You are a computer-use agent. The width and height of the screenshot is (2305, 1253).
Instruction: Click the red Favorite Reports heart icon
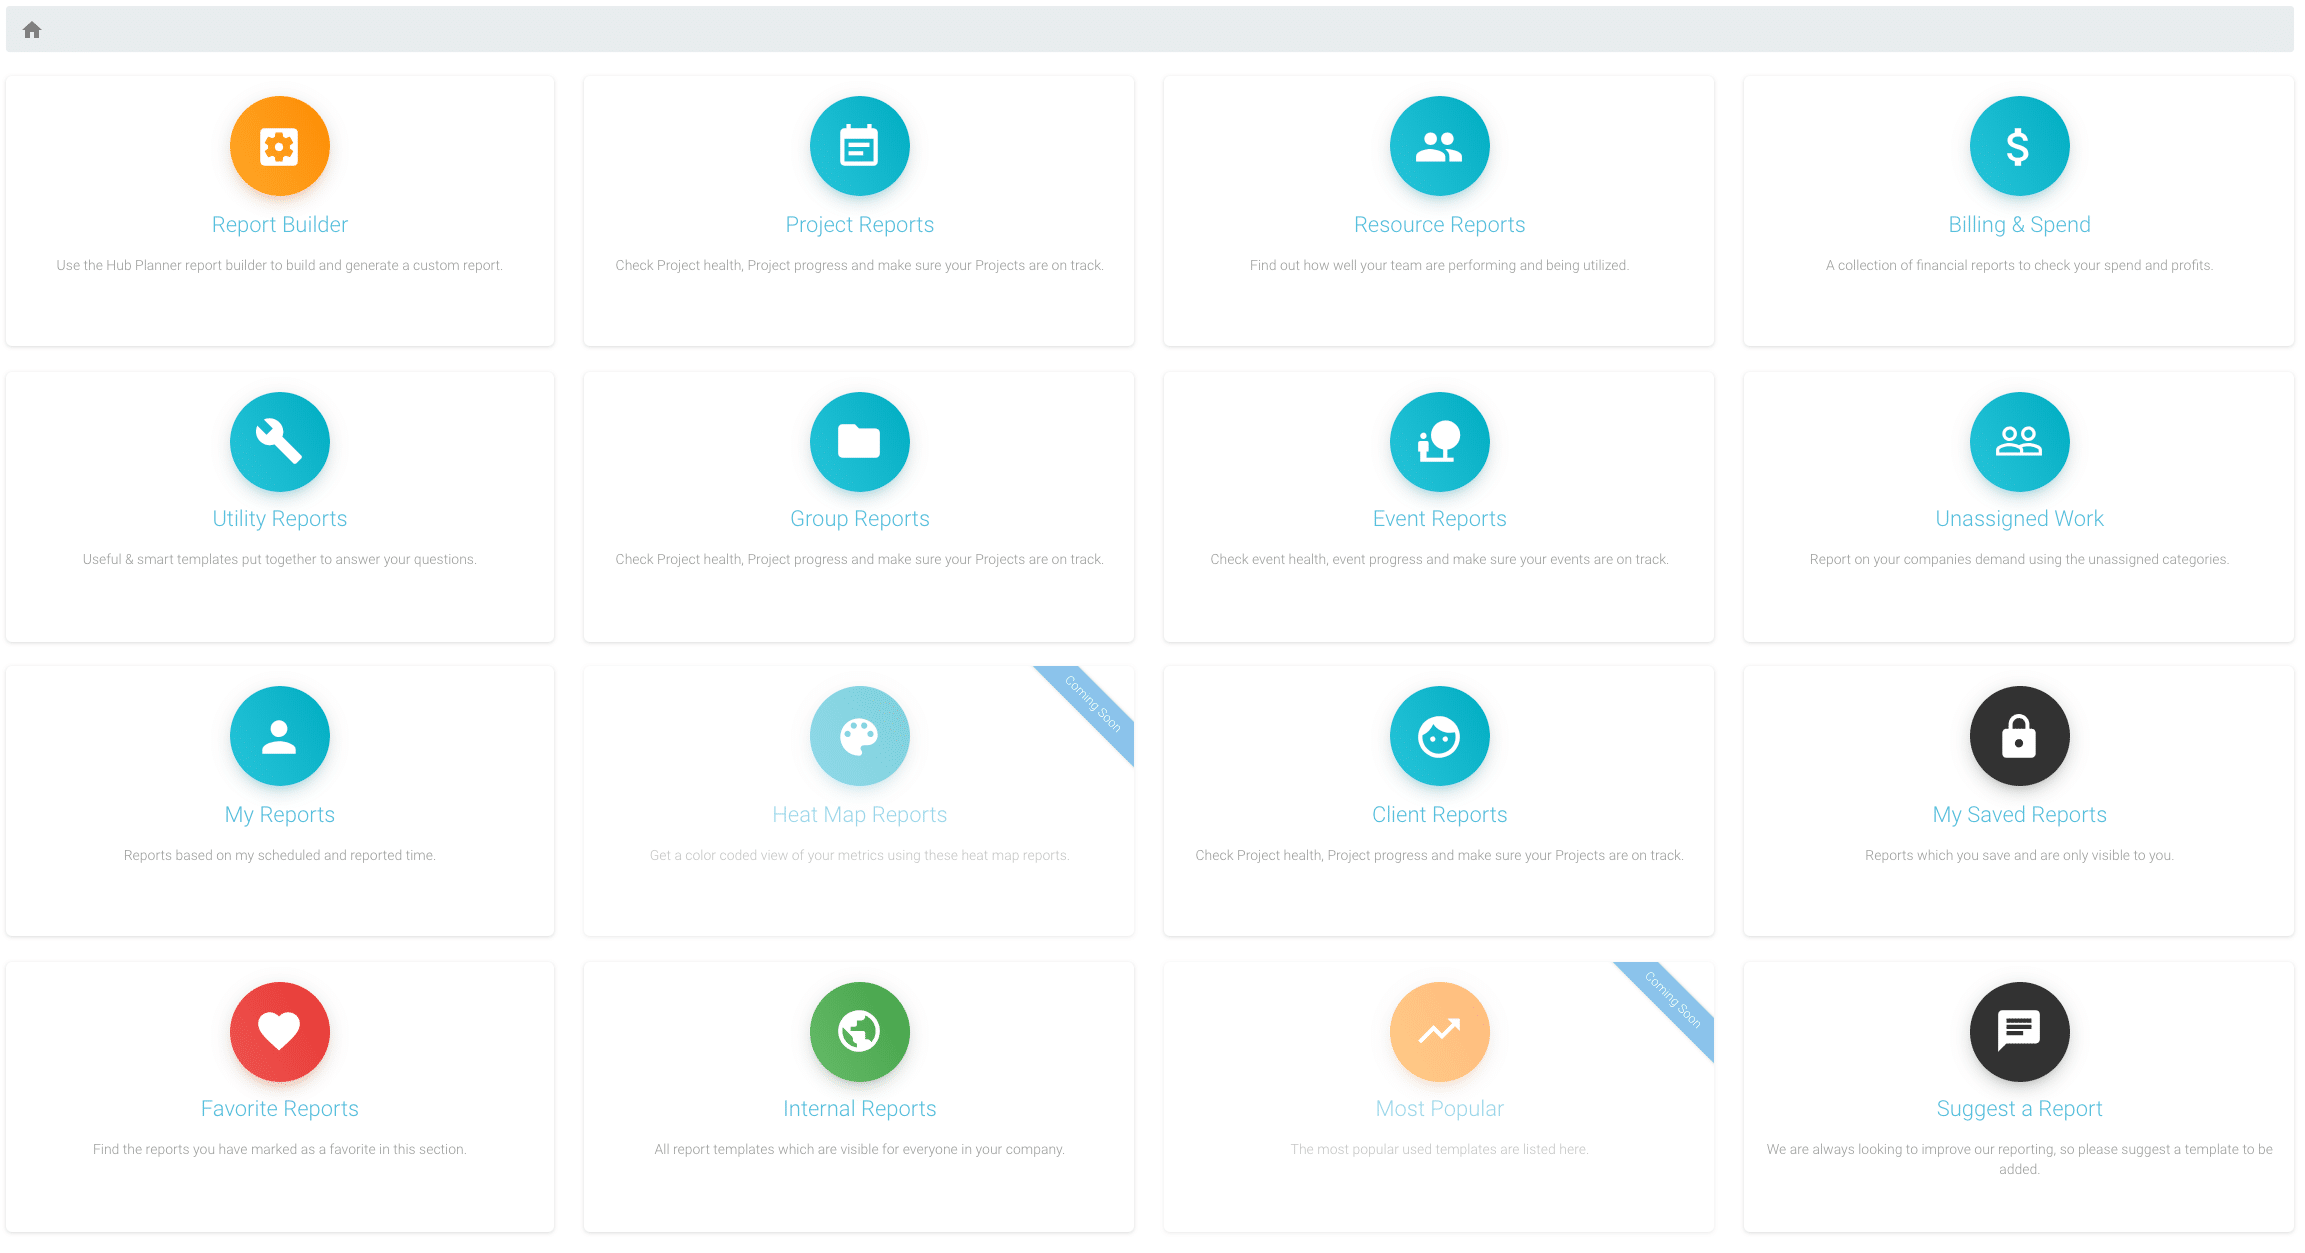(279, 1031)
